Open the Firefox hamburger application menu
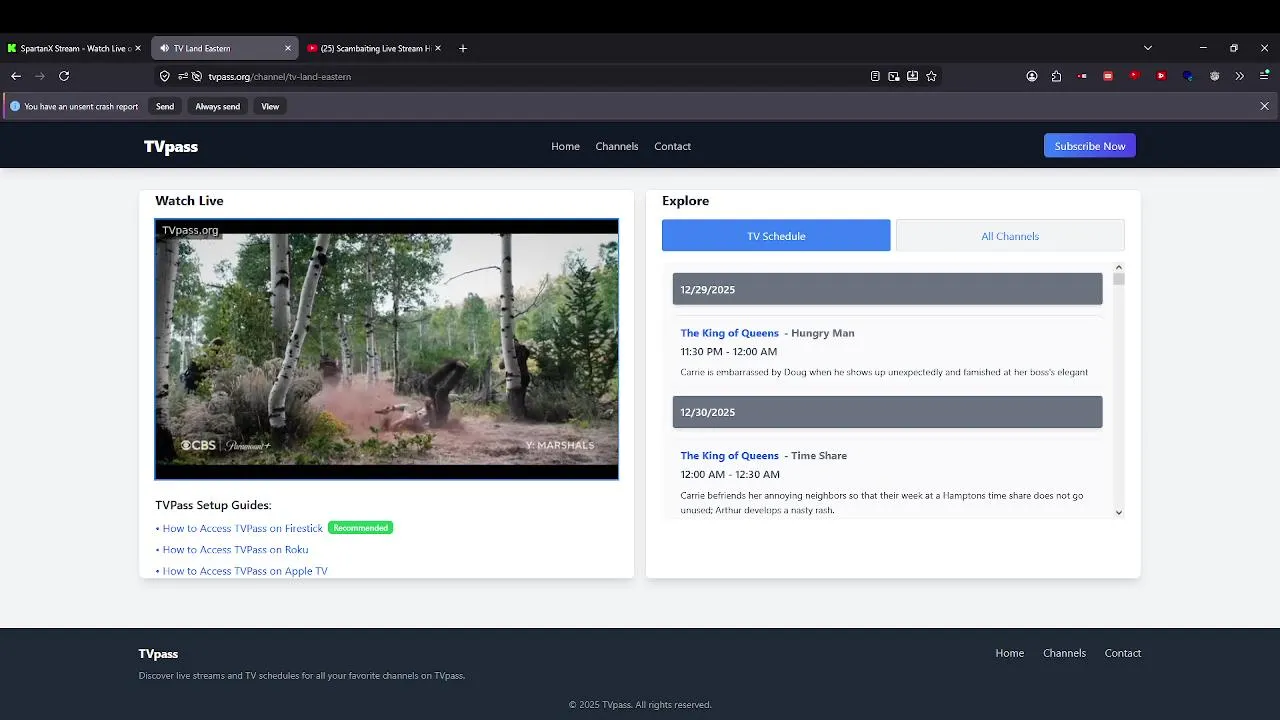Viewport: 1280px width, 720px height. point(1264,76)
